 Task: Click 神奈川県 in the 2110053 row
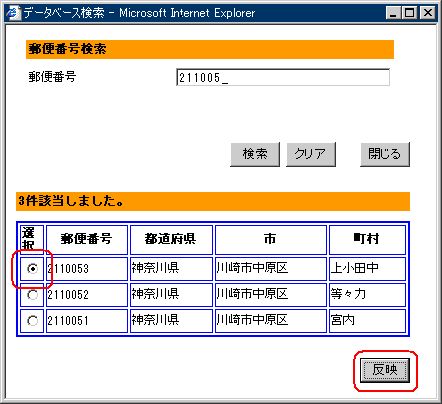pos(171,269)
